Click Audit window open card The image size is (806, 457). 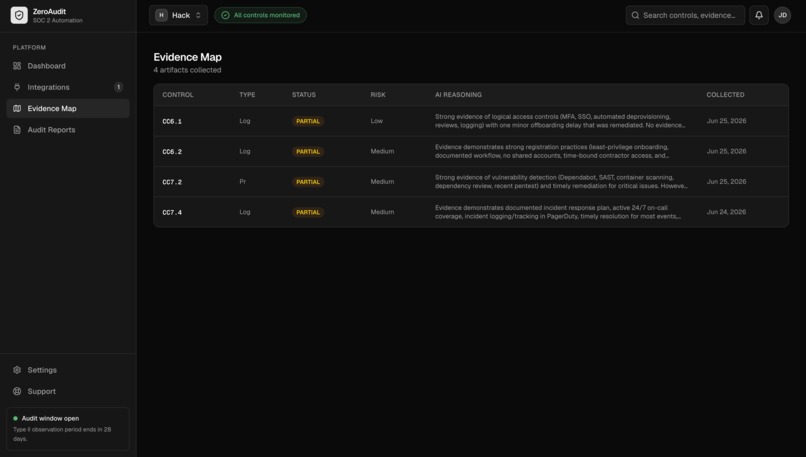[x=68, y=429]
